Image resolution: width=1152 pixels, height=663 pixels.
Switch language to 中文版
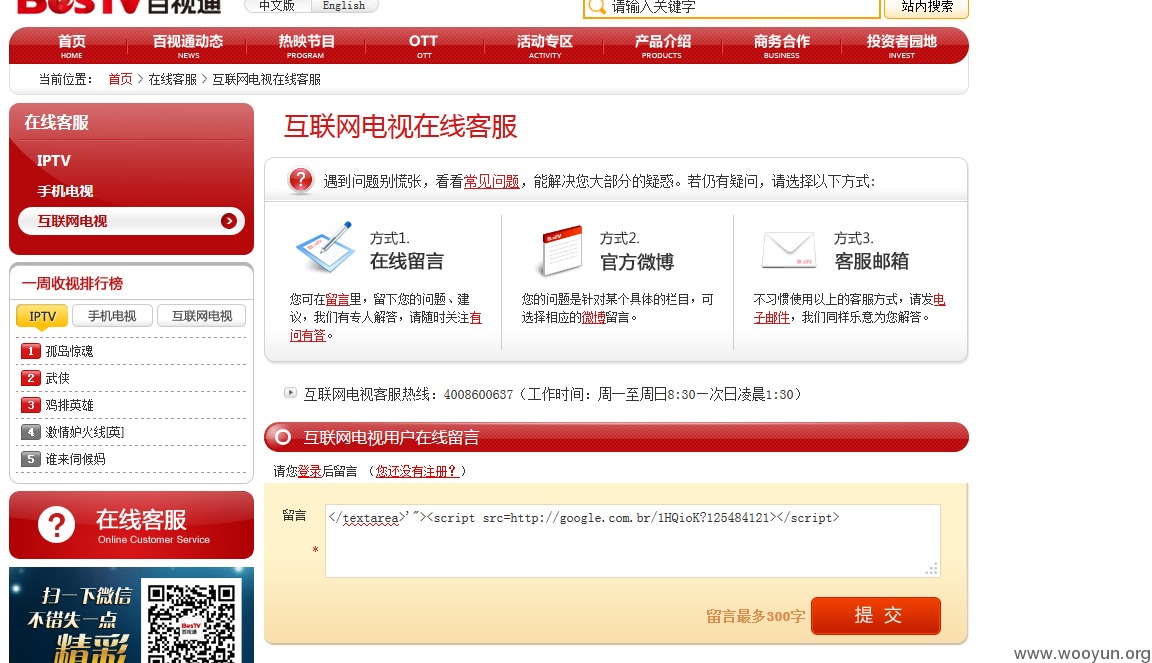pyautogui.click(x=277, y=6)
